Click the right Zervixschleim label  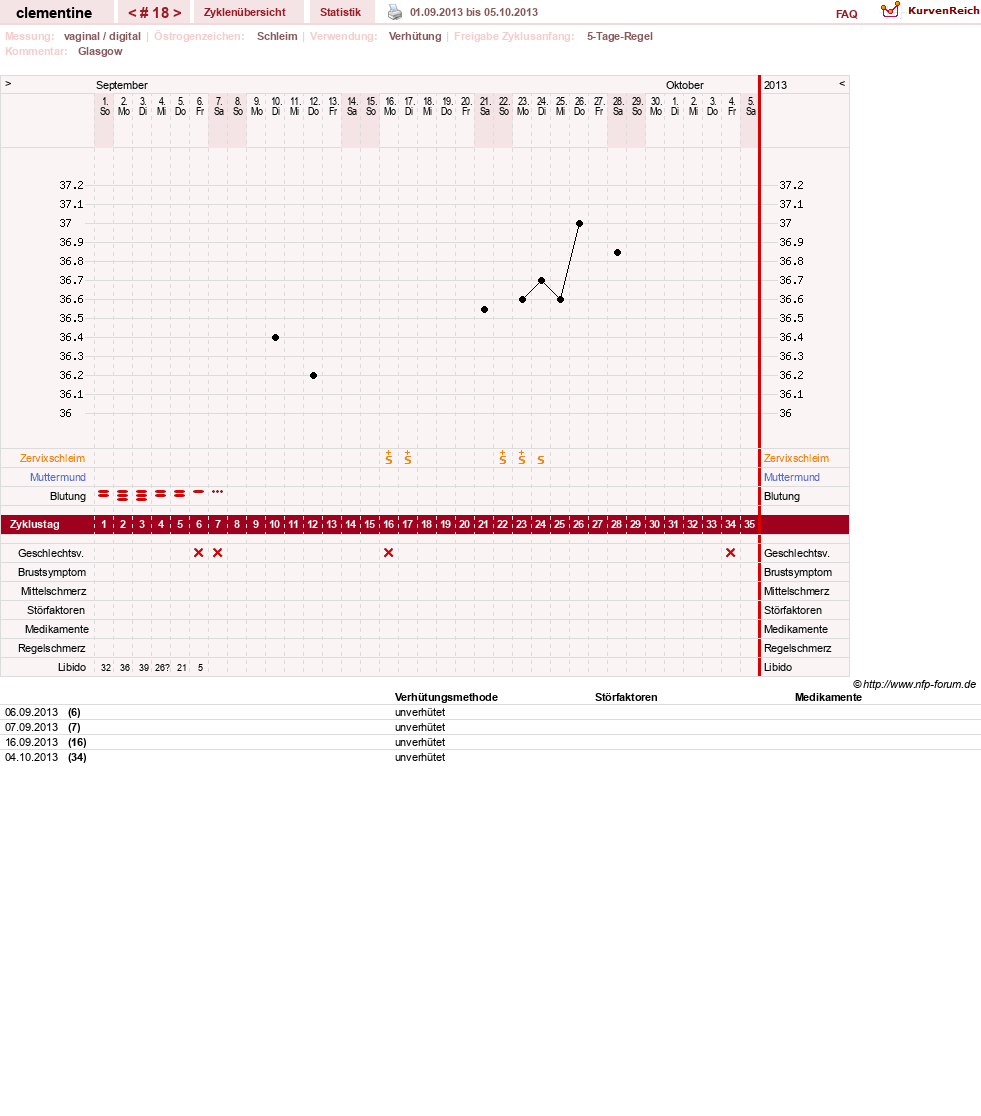pos(797,458)
